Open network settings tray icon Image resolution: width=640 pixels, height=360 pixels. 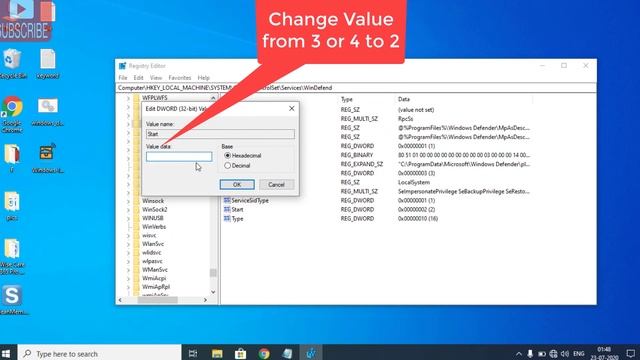point(553,353)
